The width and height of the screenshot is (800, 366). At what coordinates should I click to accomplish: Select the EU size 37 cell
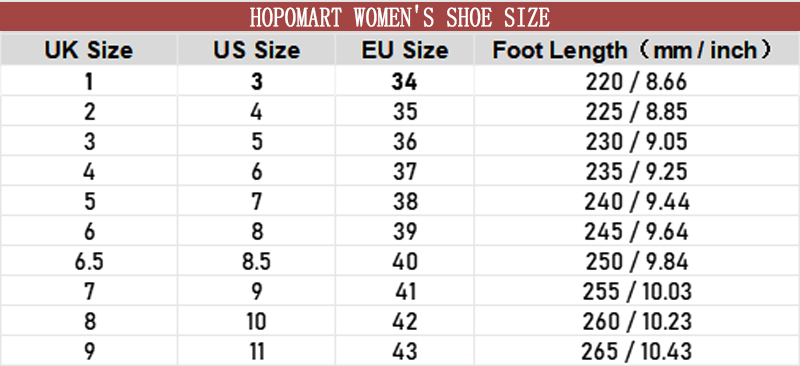405,172
